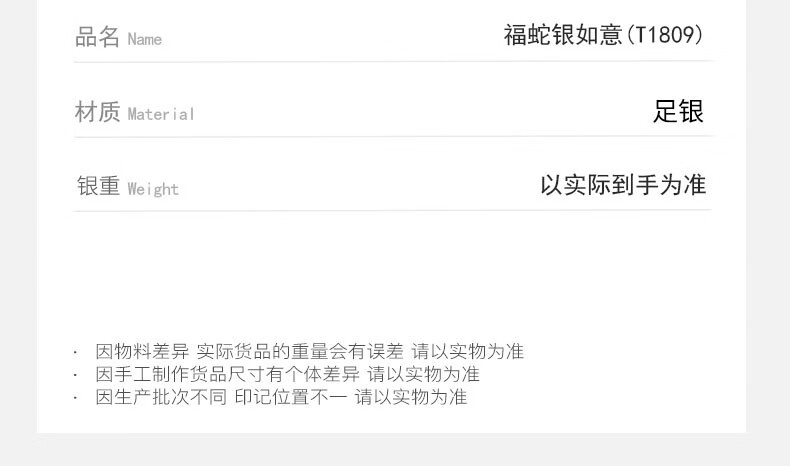Click the note about 因生产批次不同
The image size is (790, 466).
coord(281,397)
